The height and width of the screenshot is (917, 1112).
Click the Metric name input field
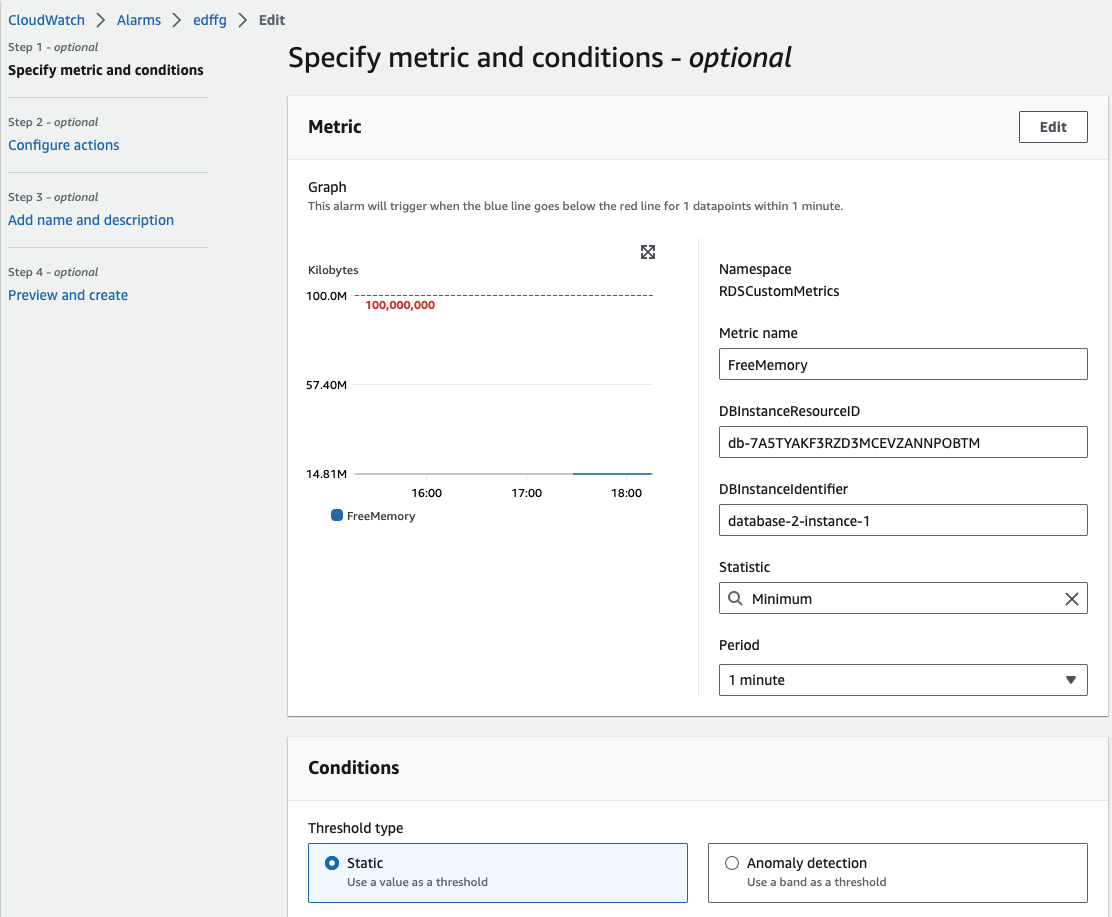tap(902, 365)
